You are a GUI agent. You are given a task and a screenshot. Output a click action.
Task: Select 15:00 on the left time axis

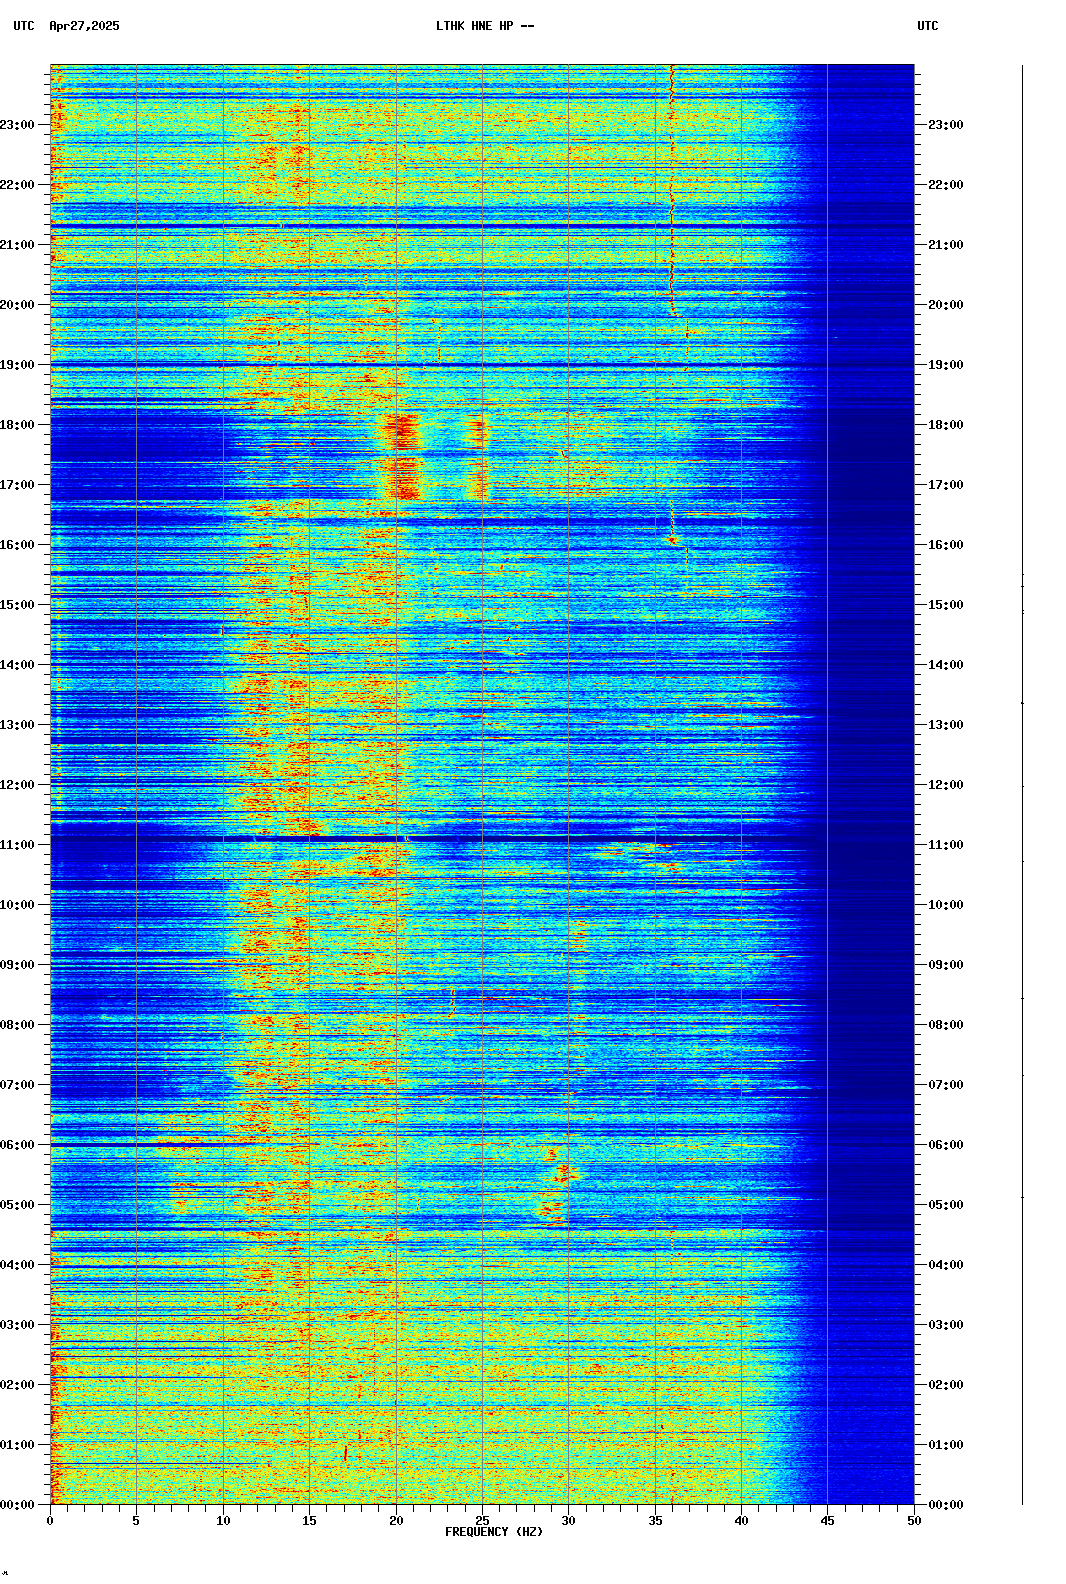tap(17, 605)
